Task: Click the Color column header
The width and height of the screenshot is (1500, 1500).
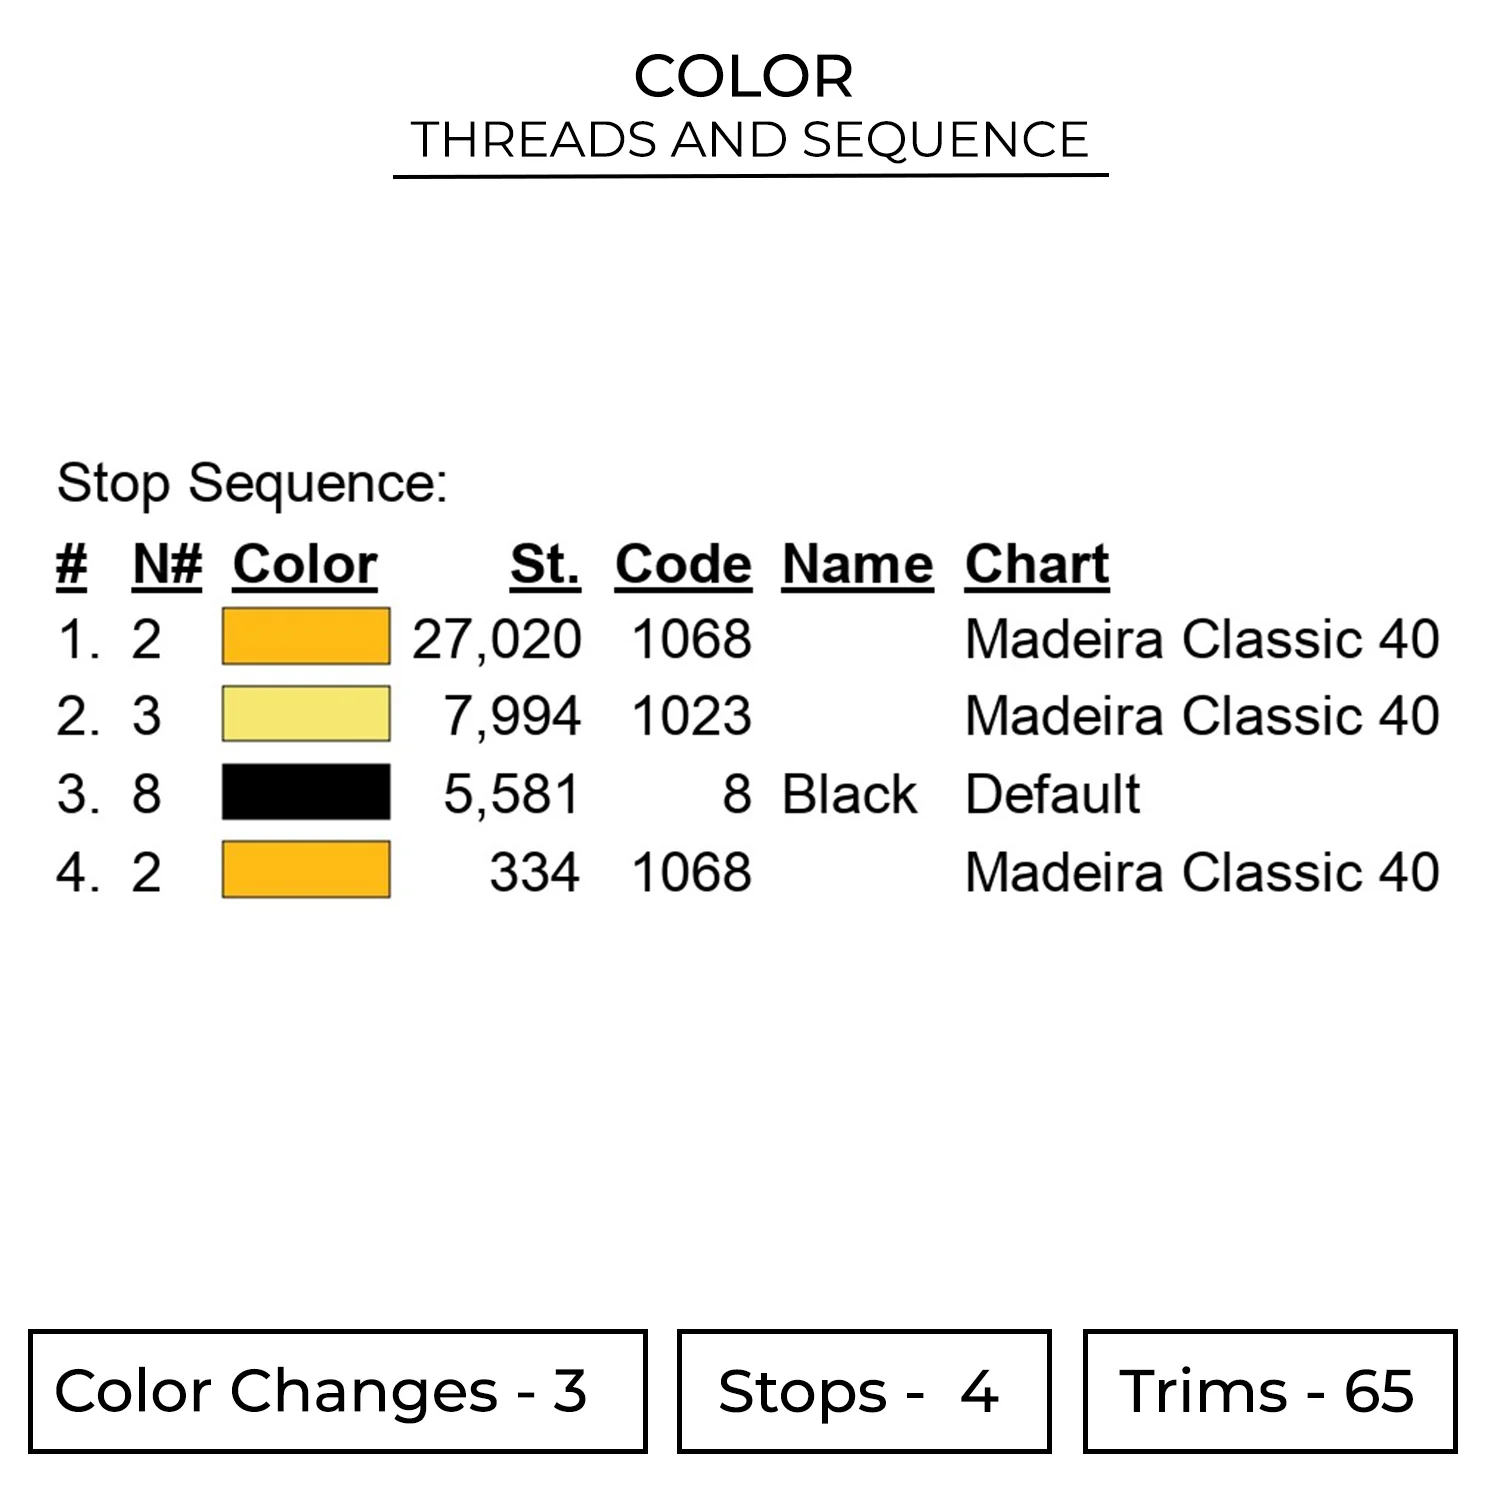Action: pyautogui.click(x=305, y=565)
